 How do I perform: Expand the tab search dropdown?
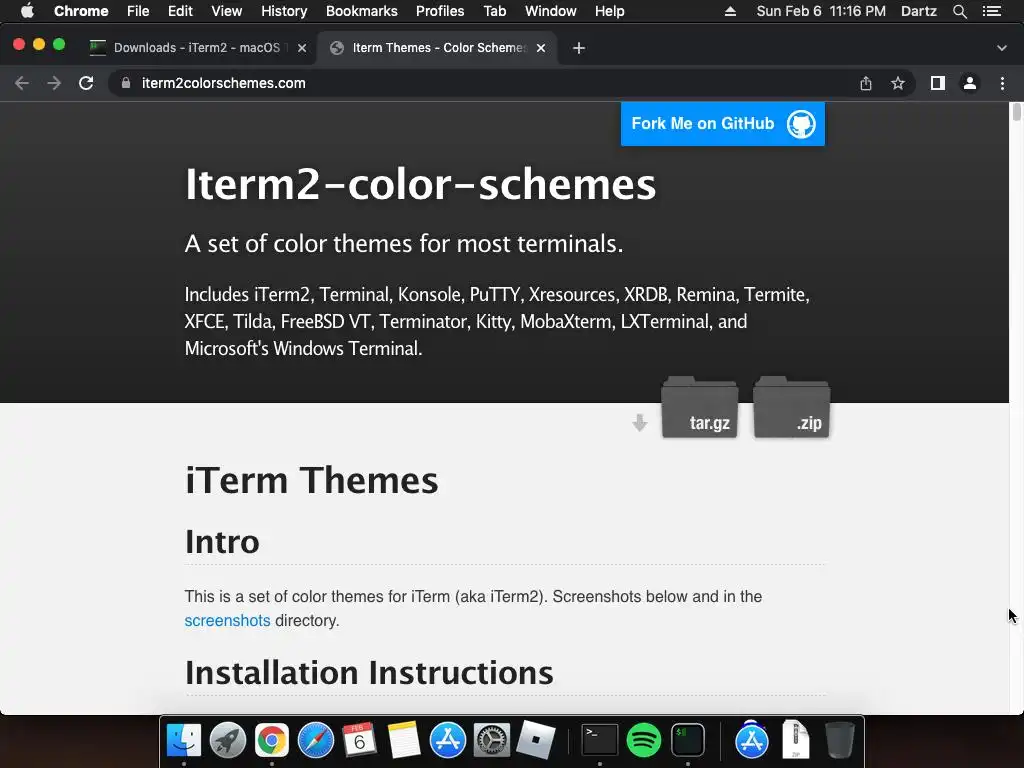[1002, 48]
